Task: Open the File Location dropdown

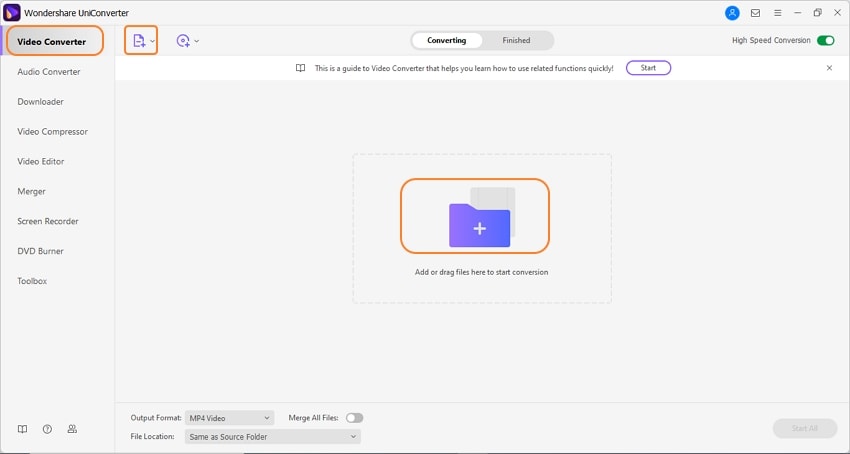Action: point(273,437)
